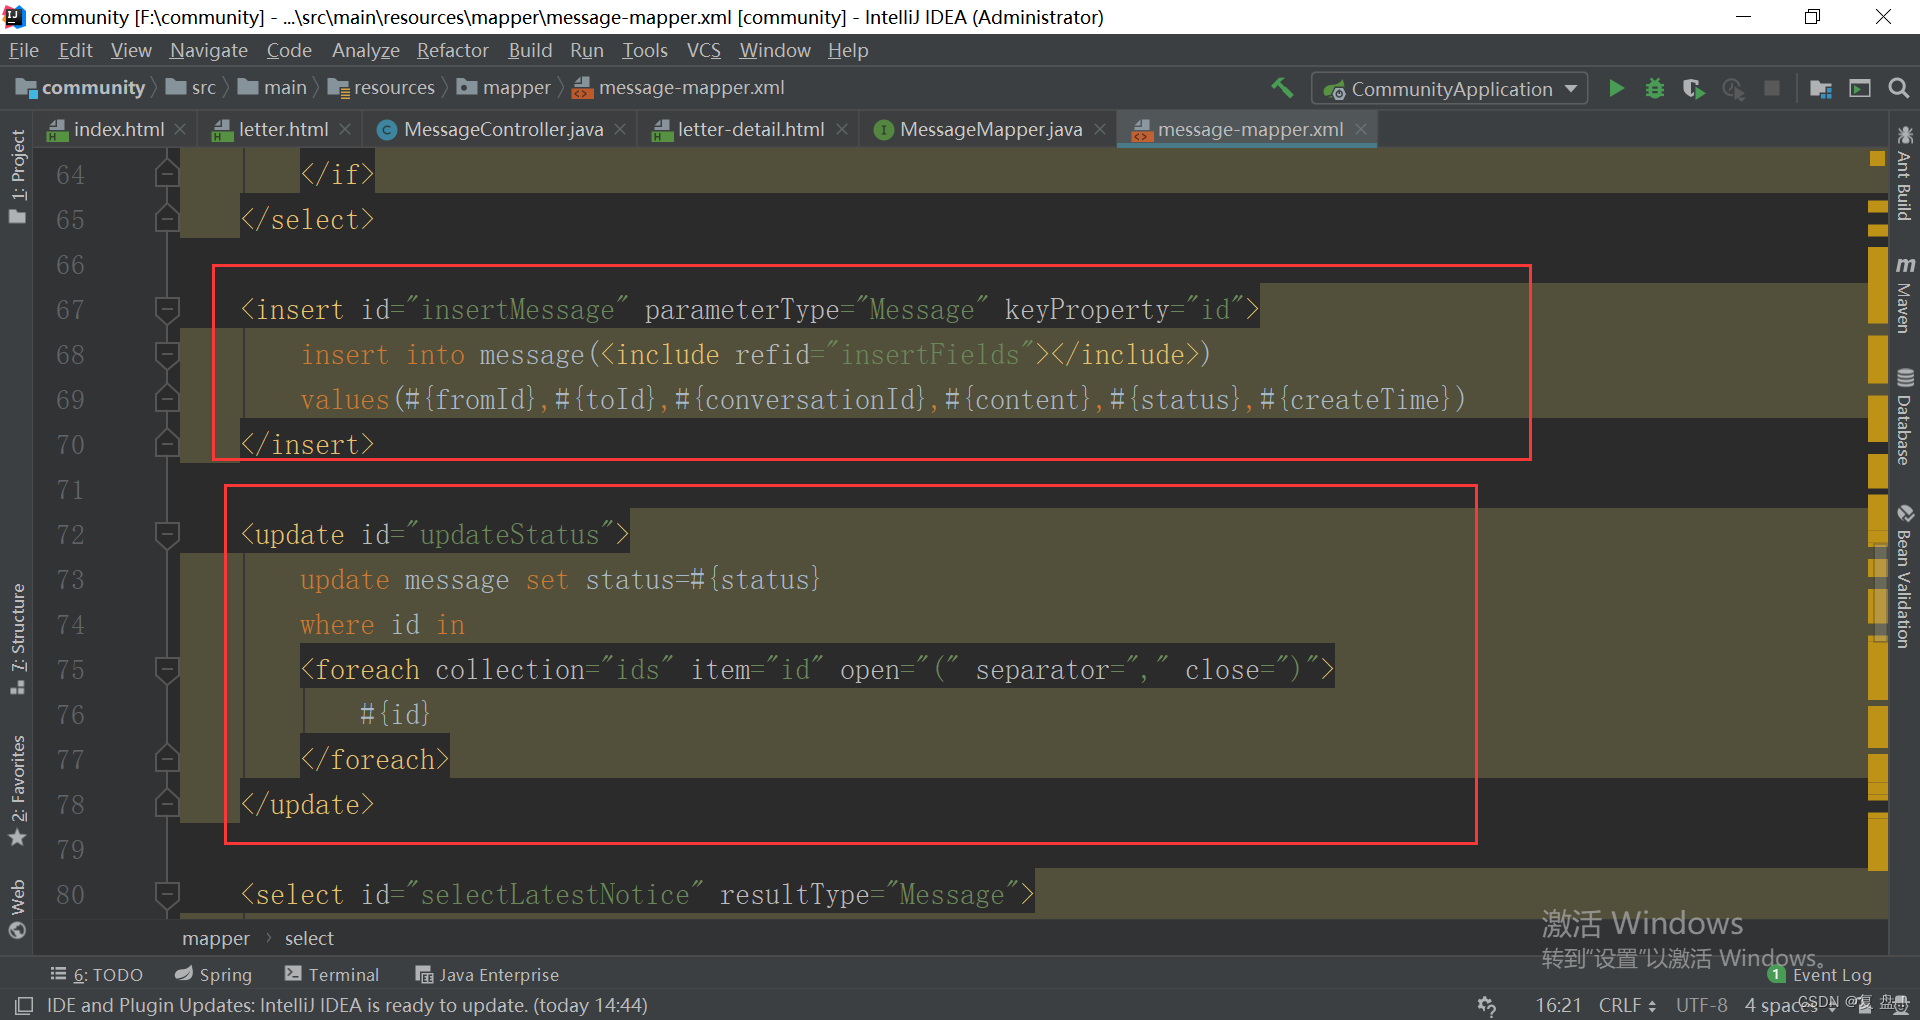Open the Web tool window
The image size is (1920, 1020).
(18, 909)
